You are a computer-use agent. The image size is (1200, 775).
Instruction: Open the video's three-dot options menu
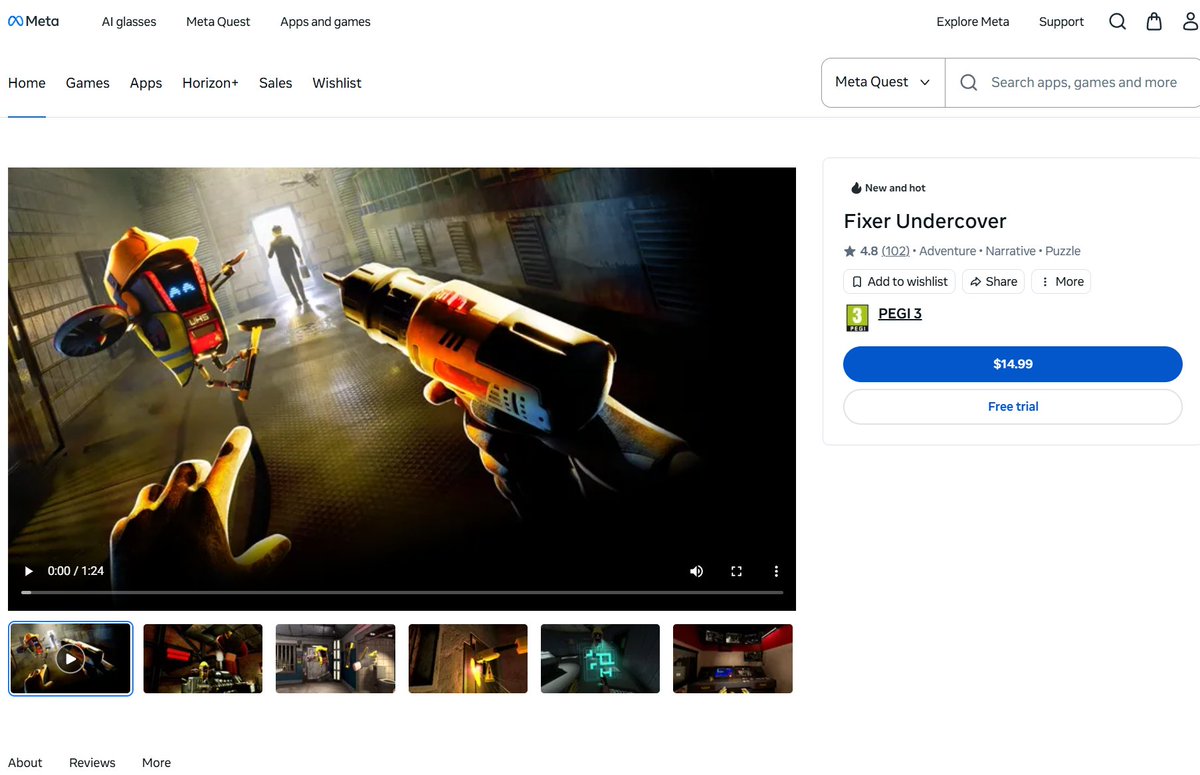click(776, 571)
